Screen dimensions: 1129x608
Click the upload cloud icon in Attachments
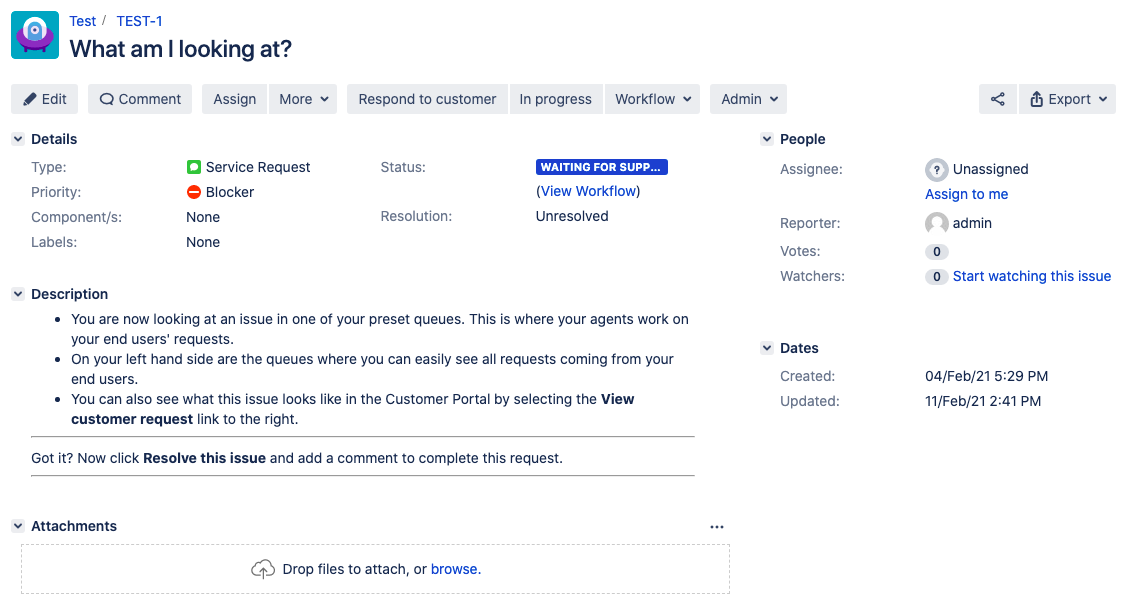[262, 569]
